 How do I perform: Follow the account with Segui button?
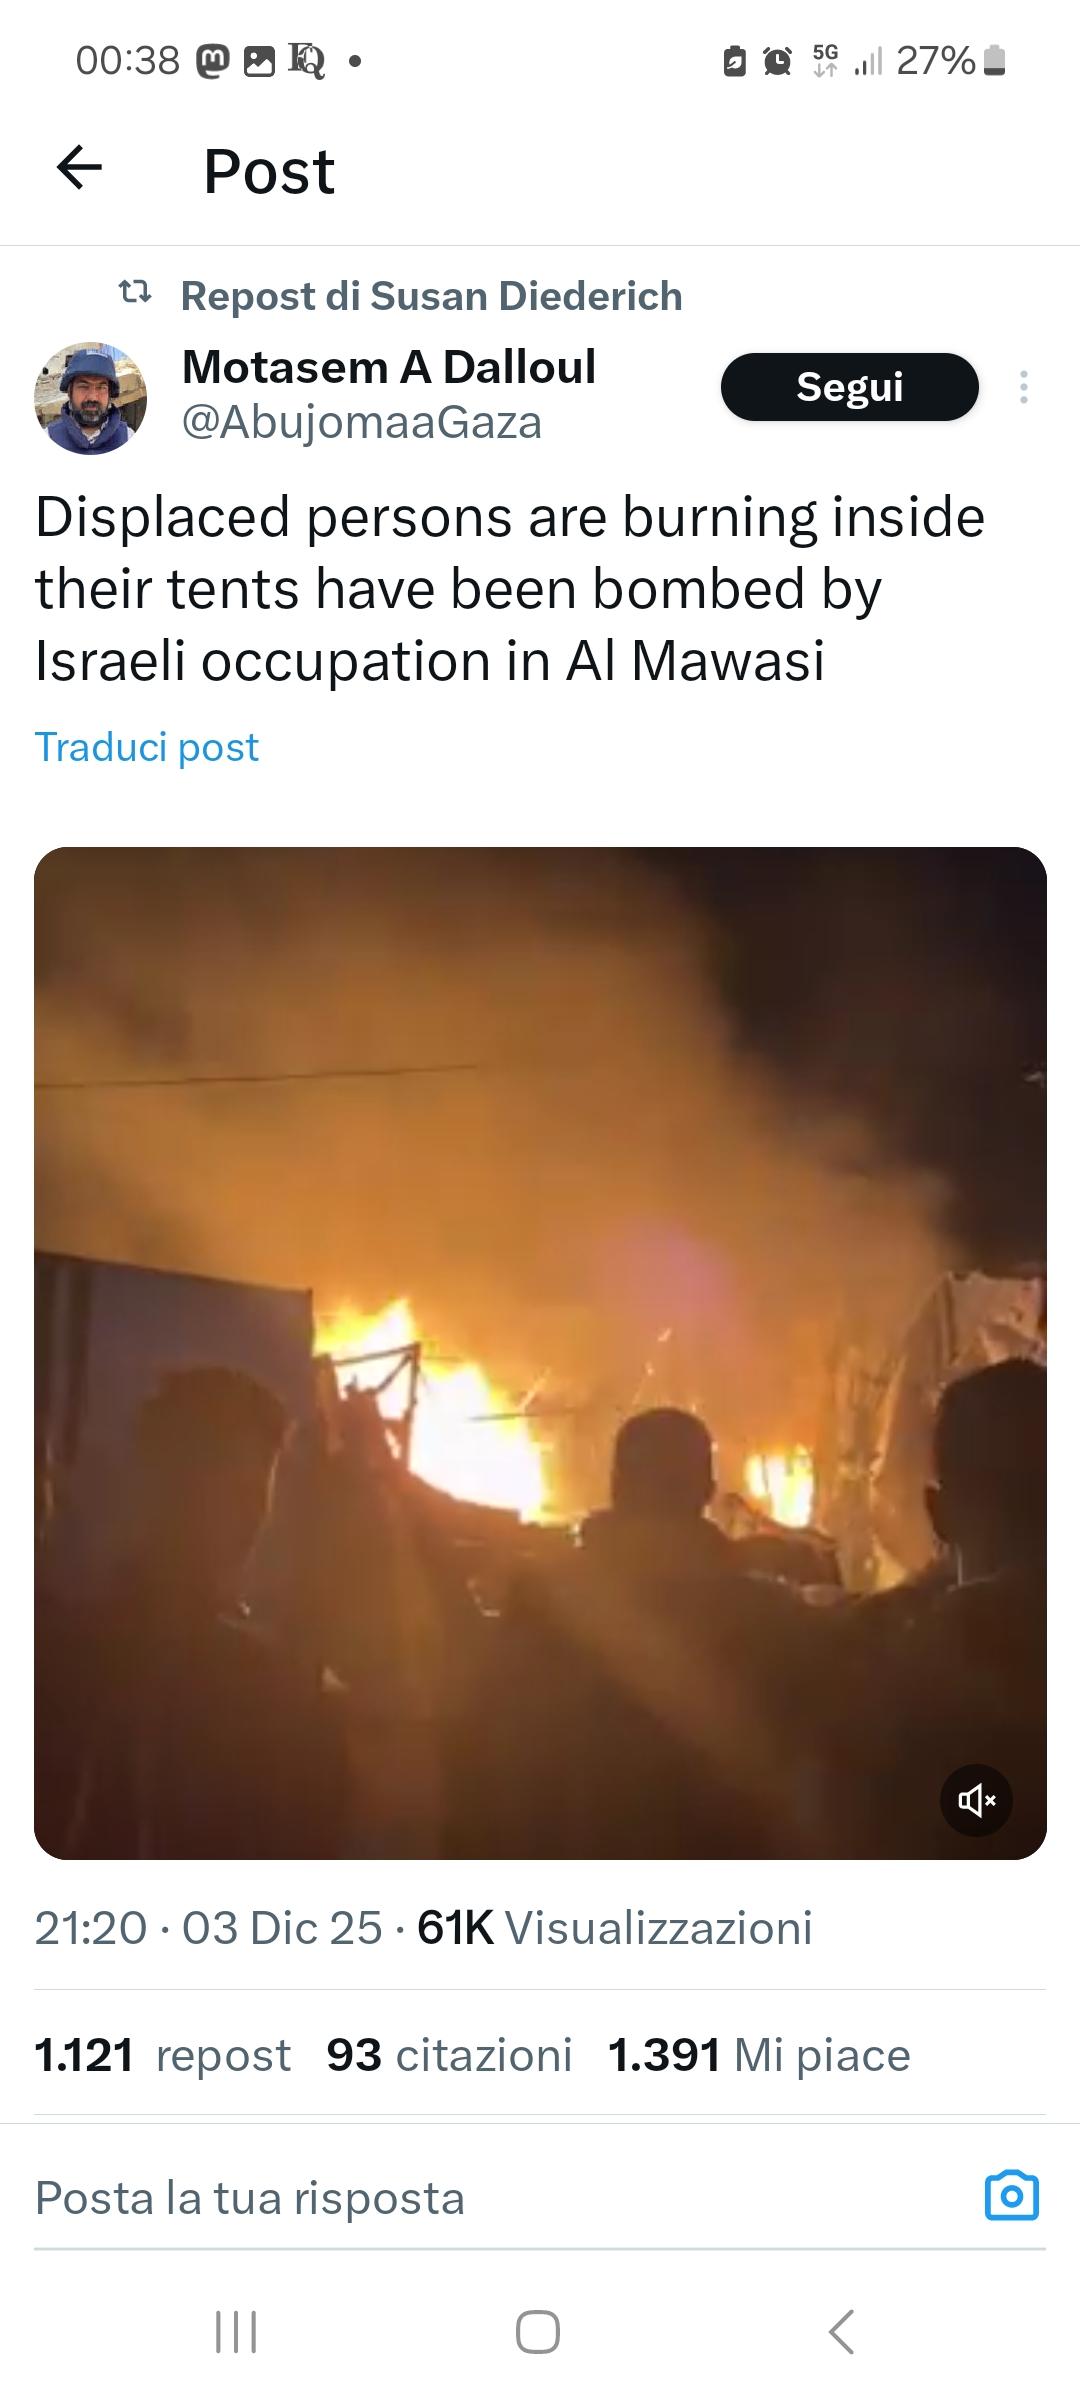pos(849,387)
